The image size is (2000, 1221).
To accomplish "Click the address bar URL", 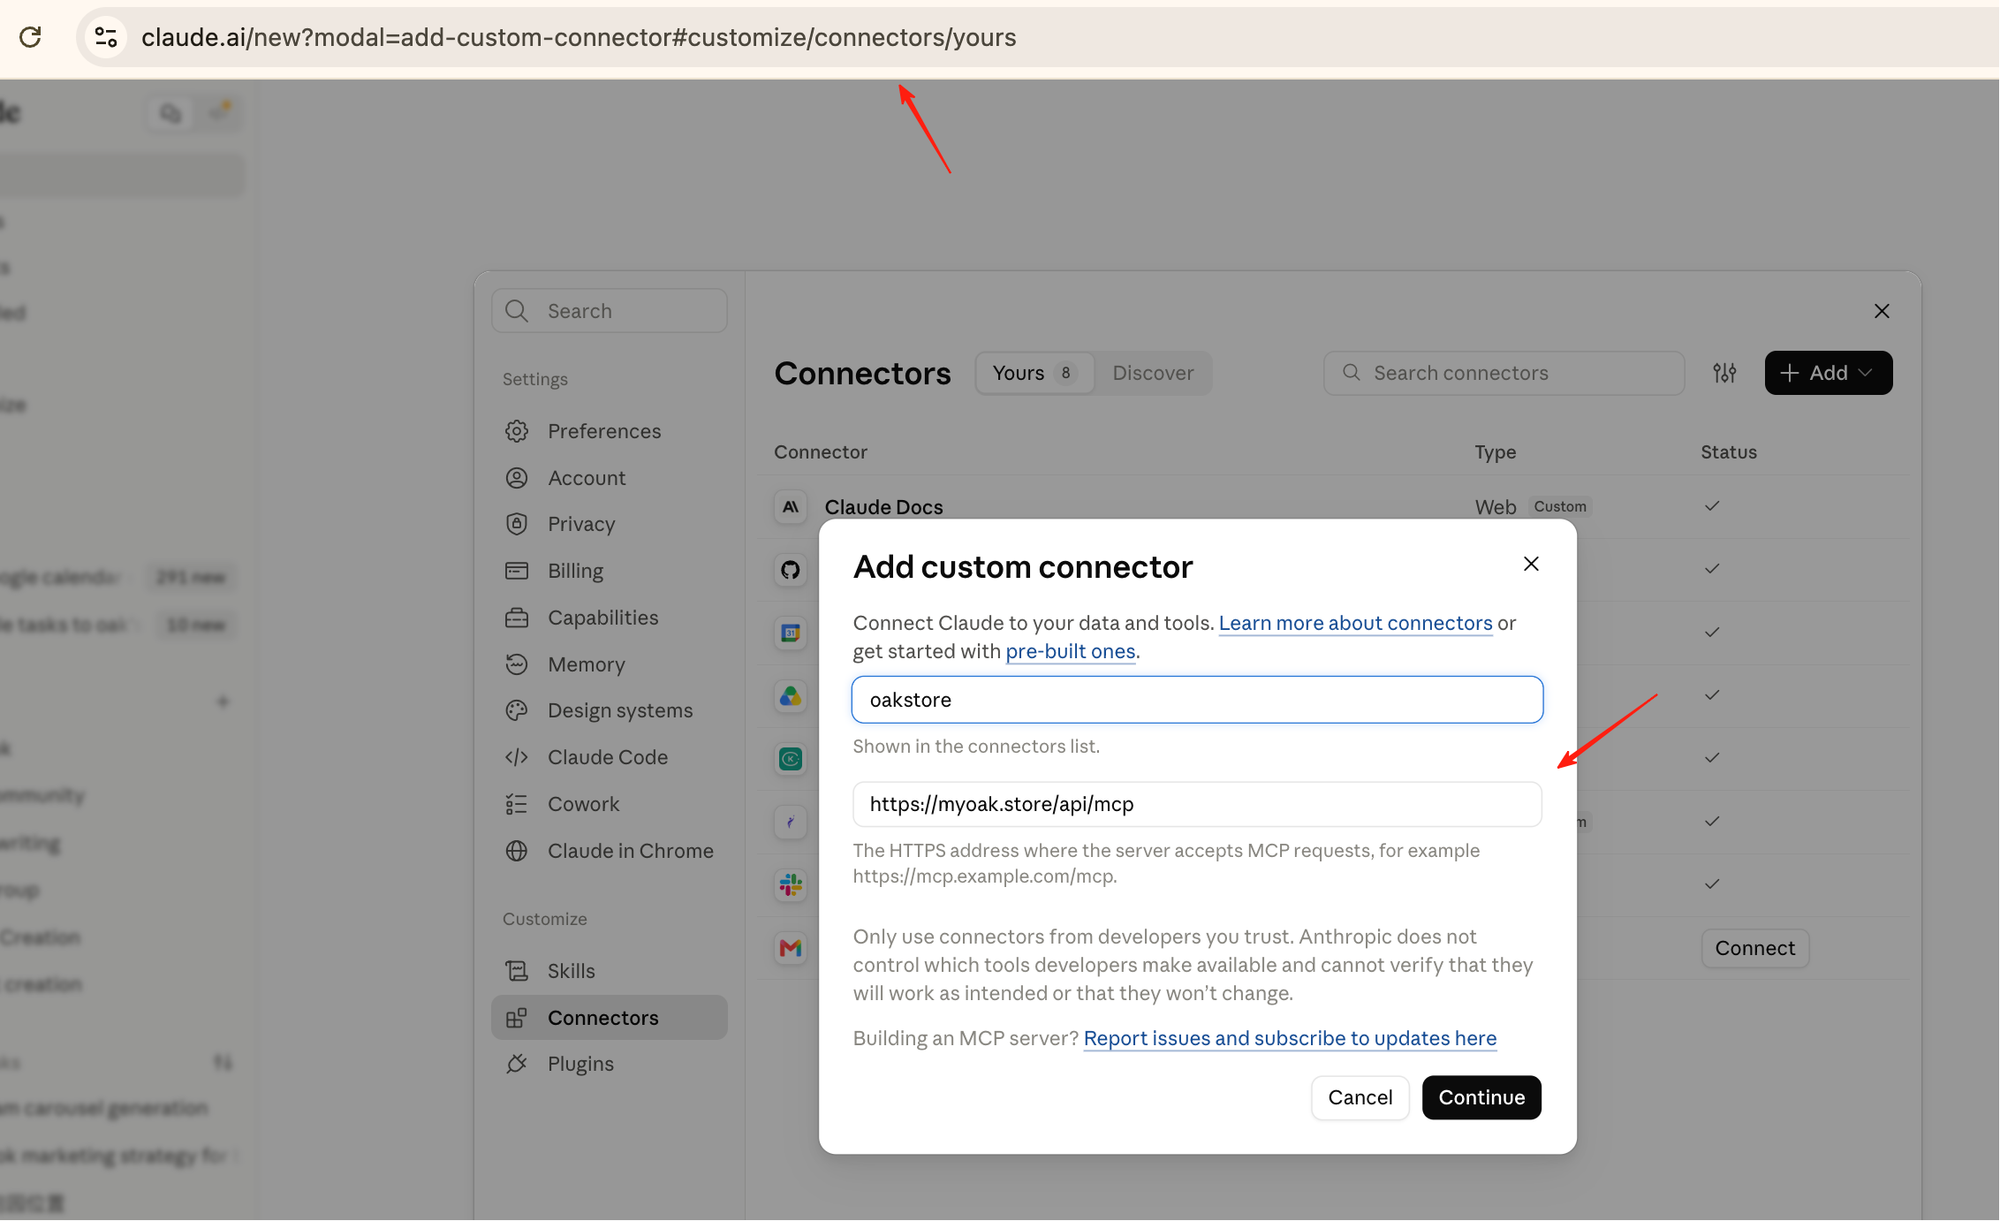I will click(578, 37).
